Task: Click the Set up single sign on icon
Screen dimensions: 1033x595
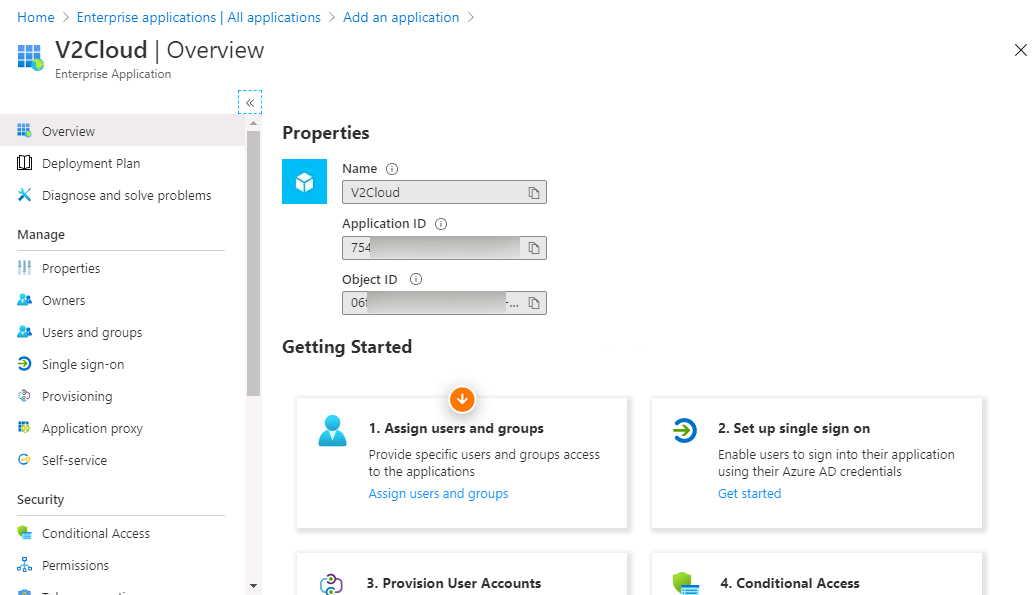Action: tap(684, 431)
